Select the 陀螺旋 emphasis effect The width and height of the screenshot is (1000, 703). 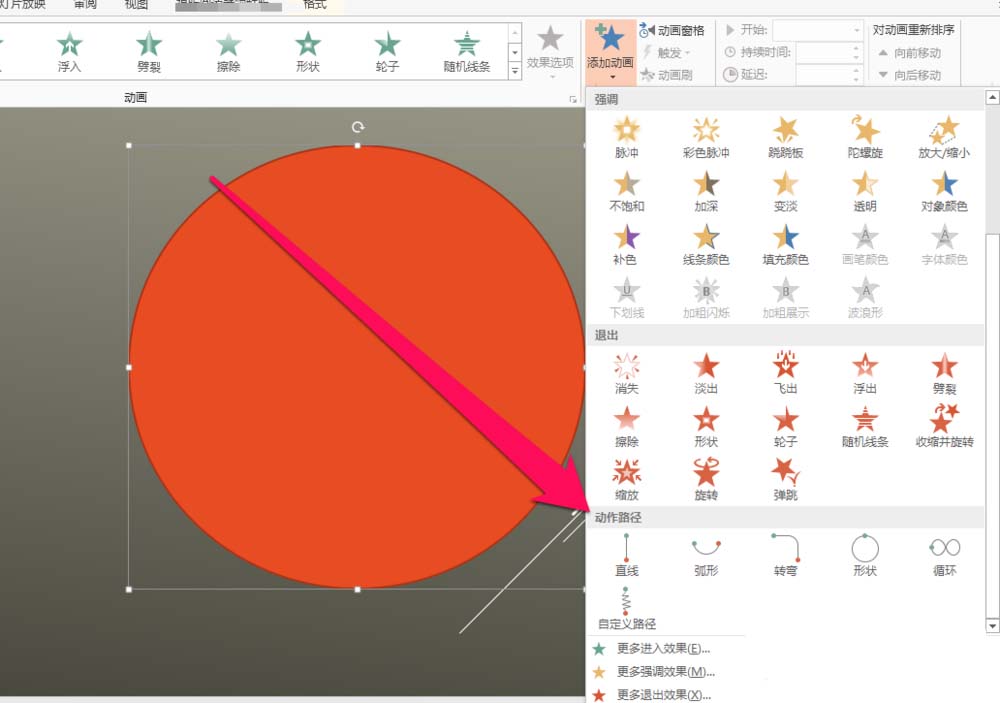pos(865,137)
